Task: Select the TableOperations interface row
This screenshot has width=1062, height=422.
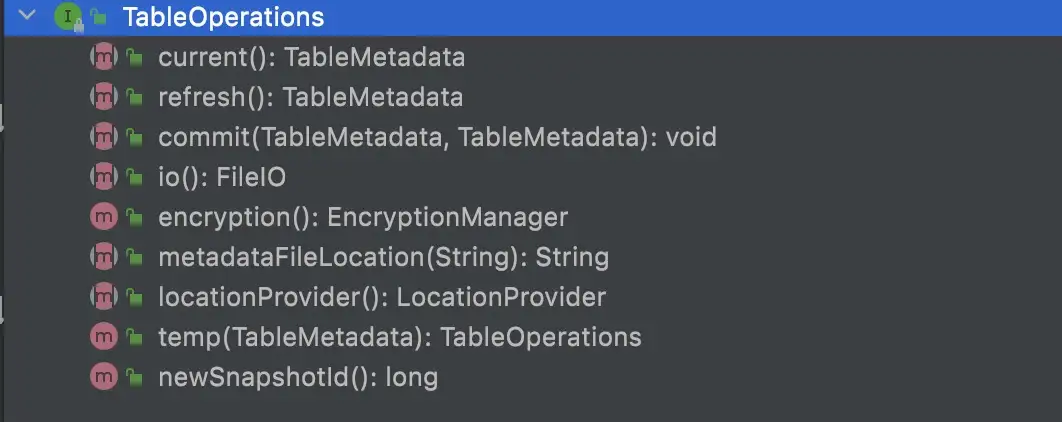Action: 533,17
